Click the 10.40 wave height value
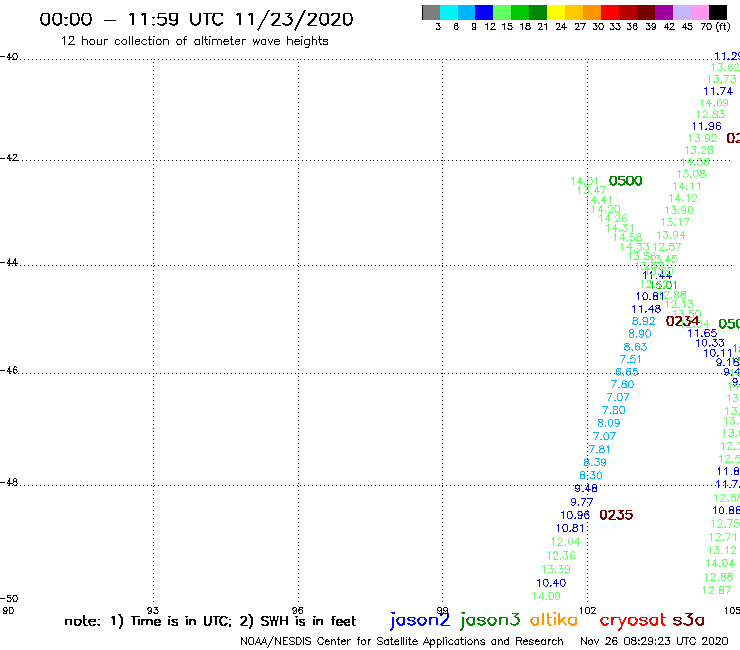The image size is (740, 650). [551, 583]
